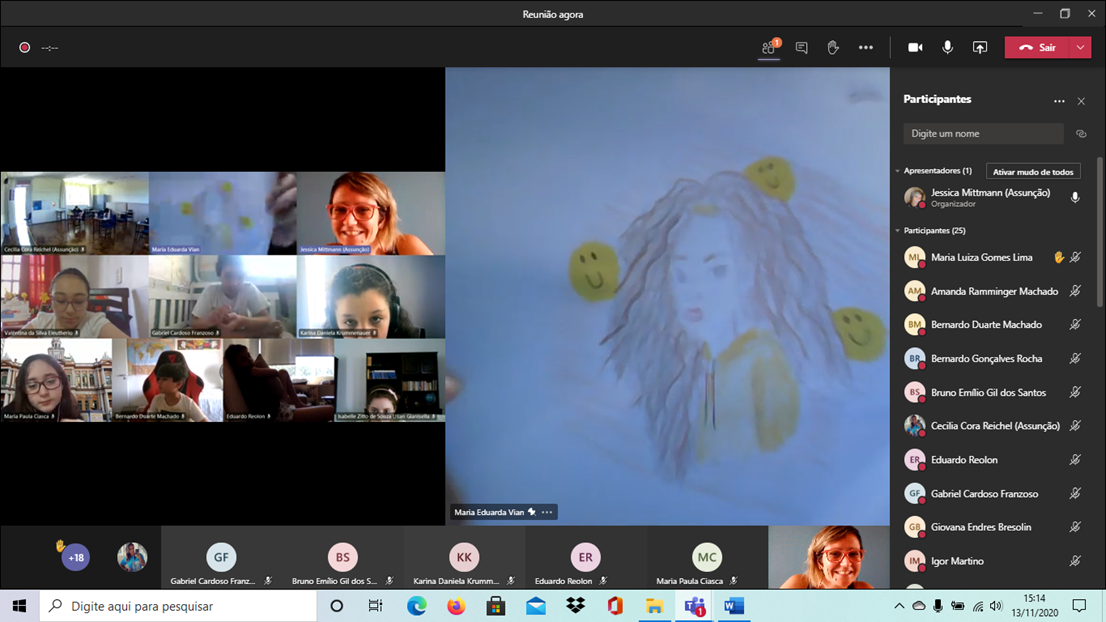
Task: Click Karina Daniela Krummenauer video in grid
Action: point(371,296)
